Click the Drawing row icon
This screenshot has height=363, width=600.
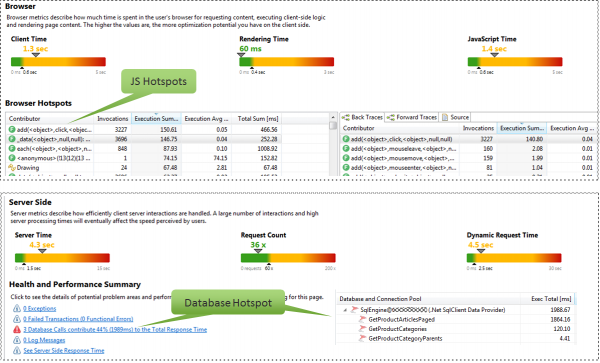(12, 168)
